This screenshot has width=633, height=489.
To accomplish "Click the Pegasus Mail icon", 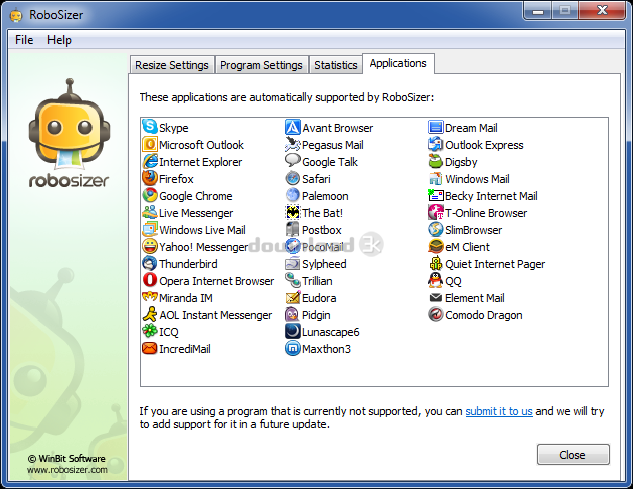I will pyautogui.click(x=293, y=144).
